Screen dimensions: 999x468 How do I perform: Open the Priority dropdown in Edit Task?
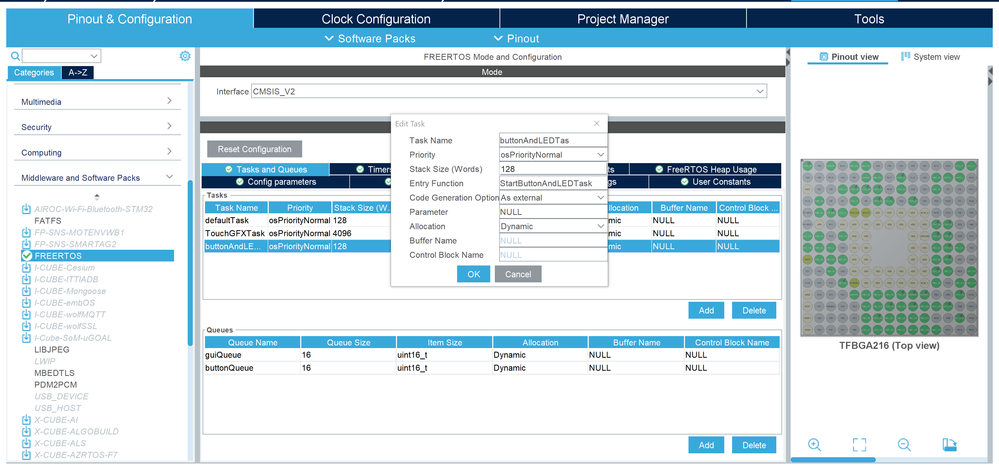(600, 154)
